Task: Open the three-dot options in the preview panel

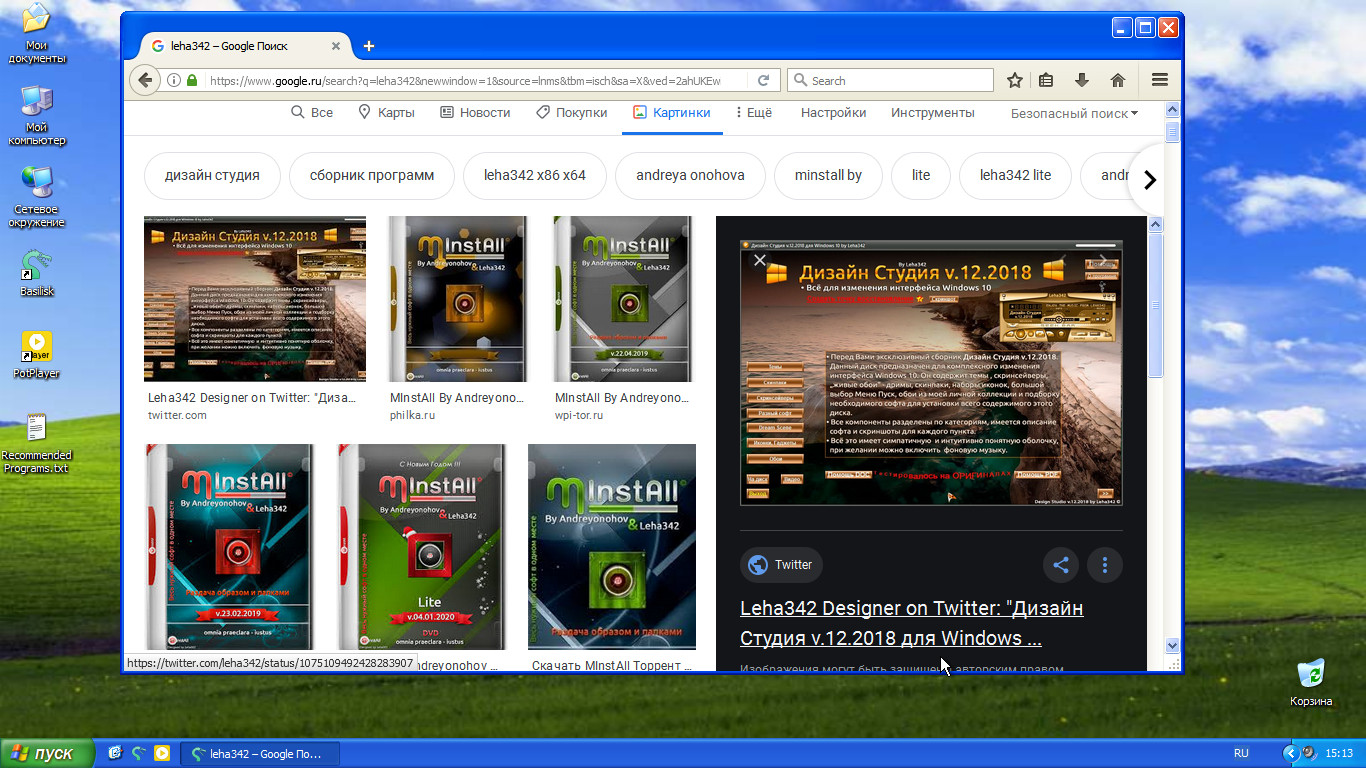Action: pyautogui.click(x=1105, y=565)
